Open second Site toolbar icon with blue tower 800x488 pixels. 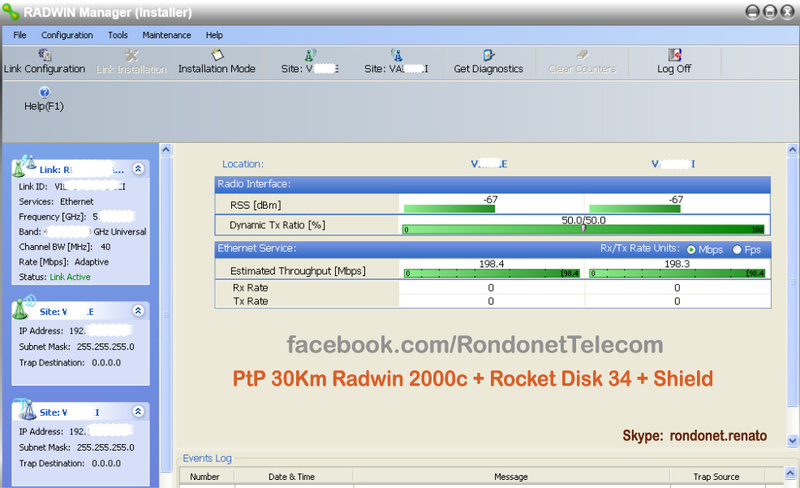tap(396, 54)
